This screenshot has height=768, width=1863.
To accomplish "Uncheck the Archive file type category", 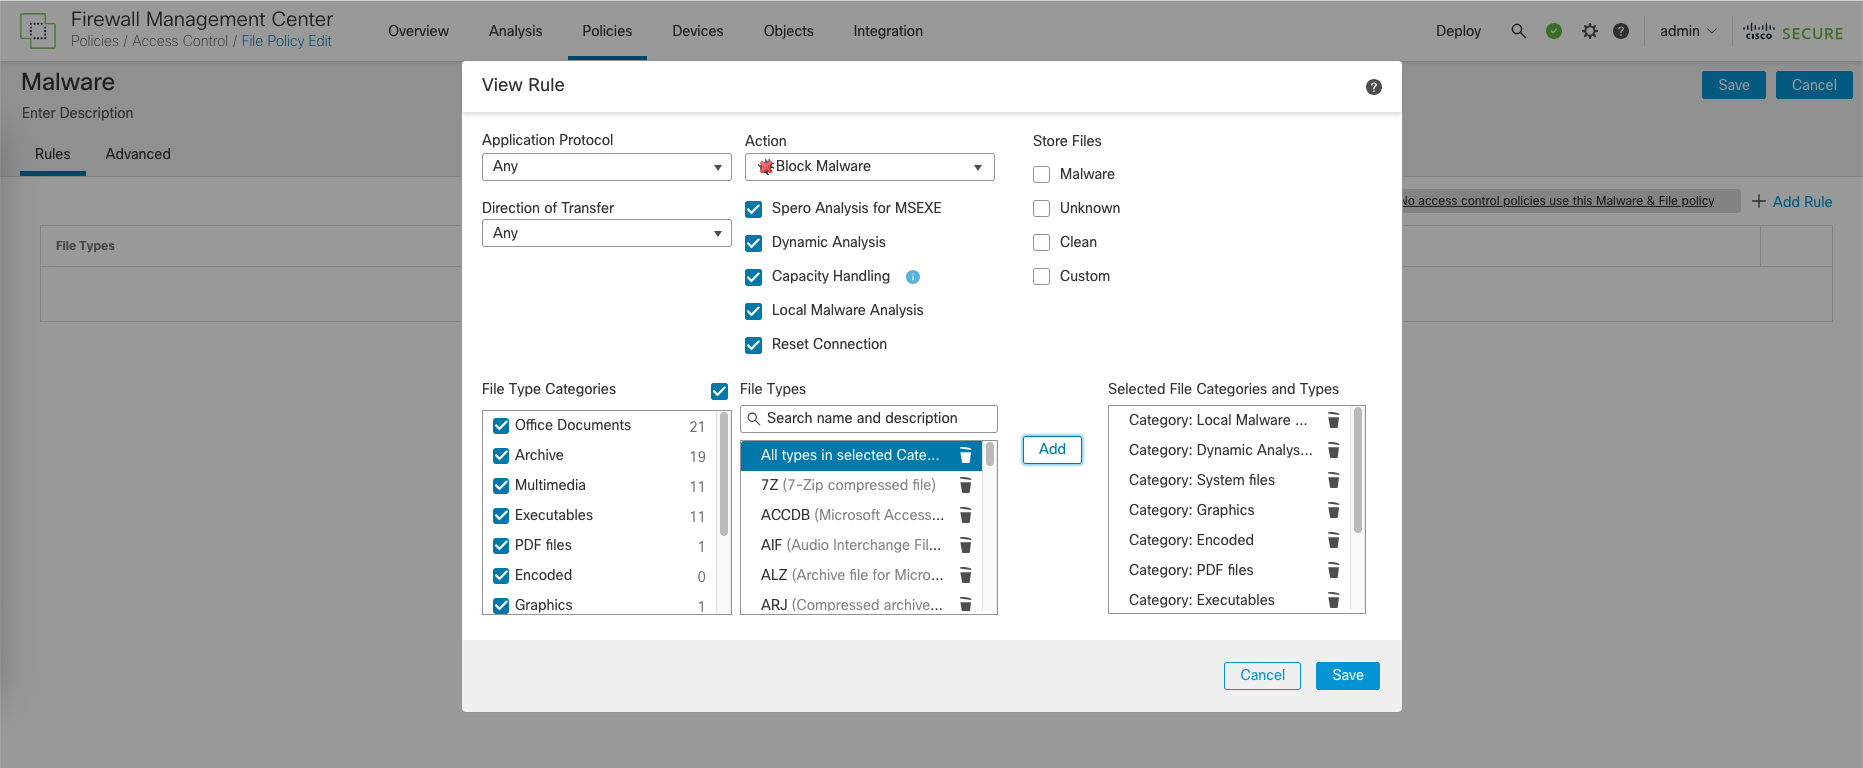I will tap(501, 456).
